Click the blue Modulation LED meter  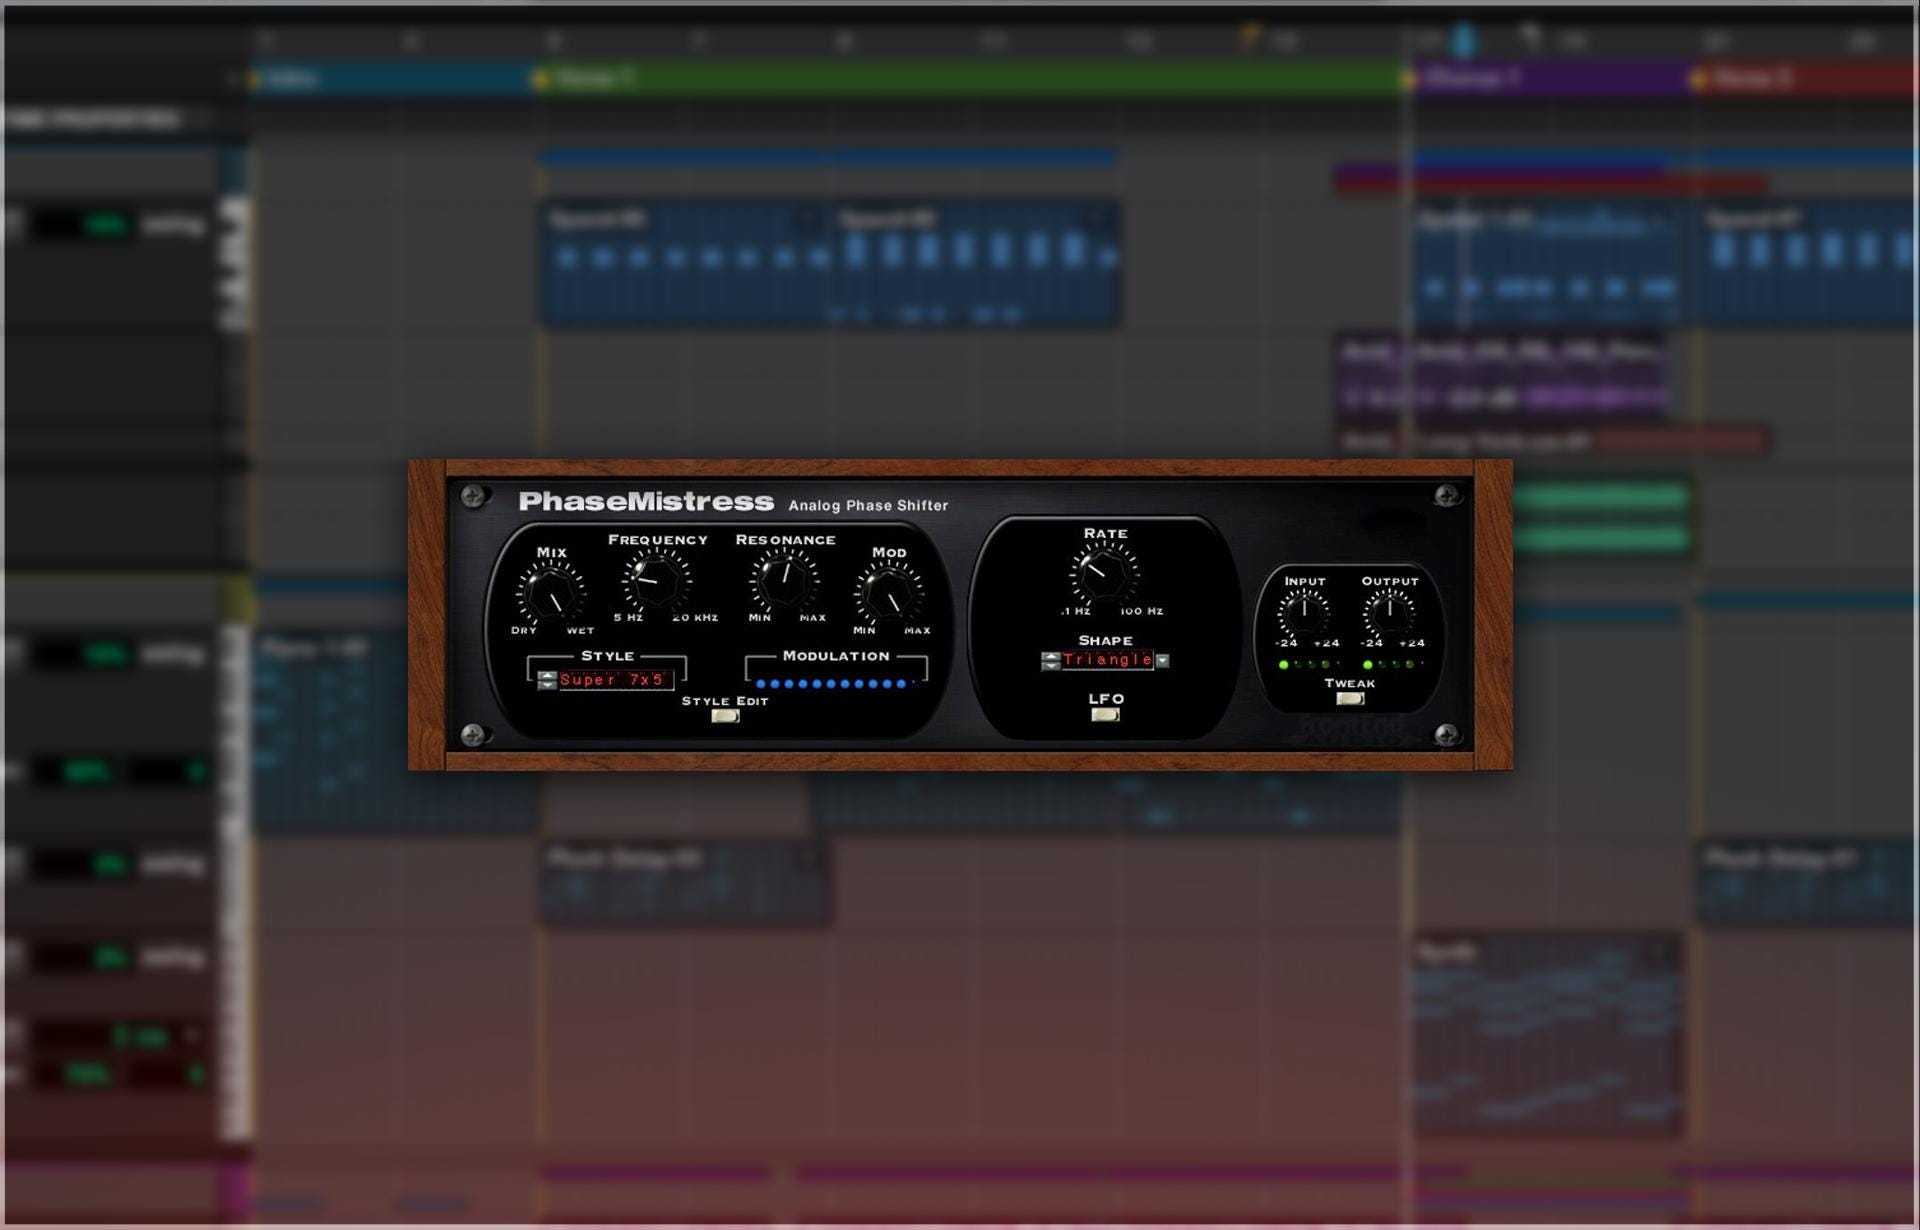point(836,684)
